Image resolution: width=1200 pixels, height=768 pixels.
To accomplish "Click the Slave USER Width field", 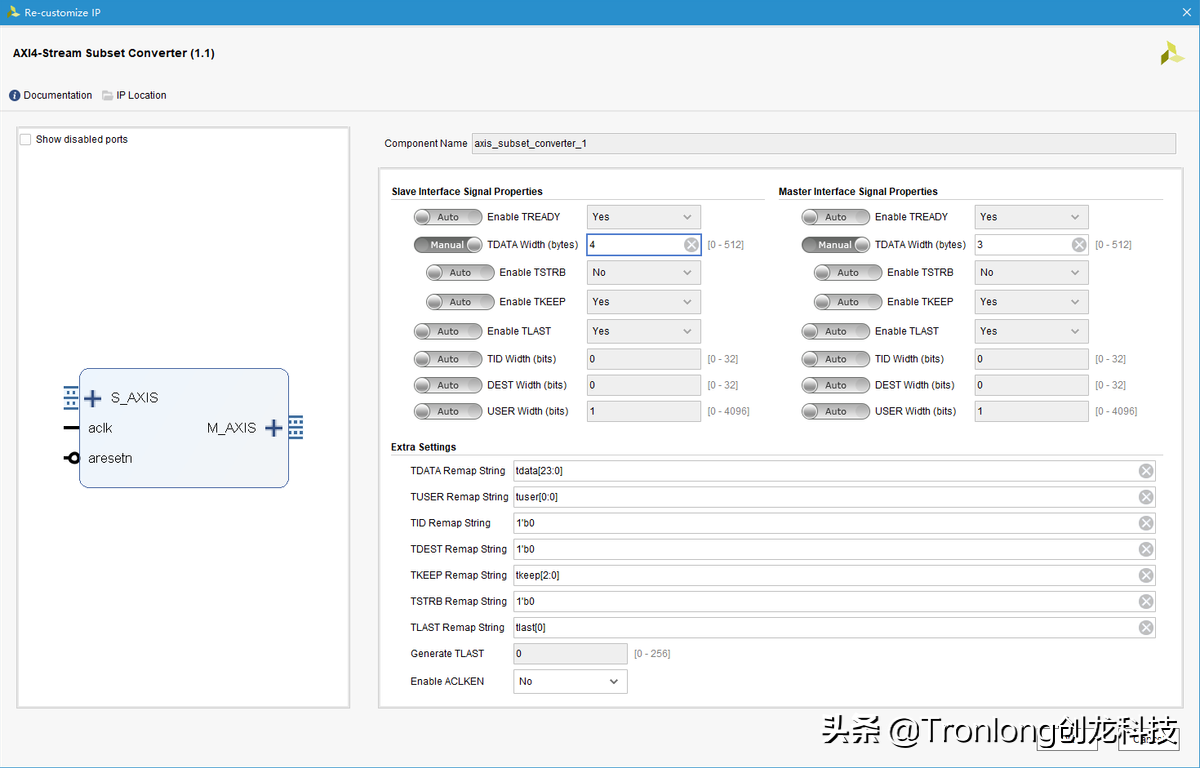I will point(644,411).
